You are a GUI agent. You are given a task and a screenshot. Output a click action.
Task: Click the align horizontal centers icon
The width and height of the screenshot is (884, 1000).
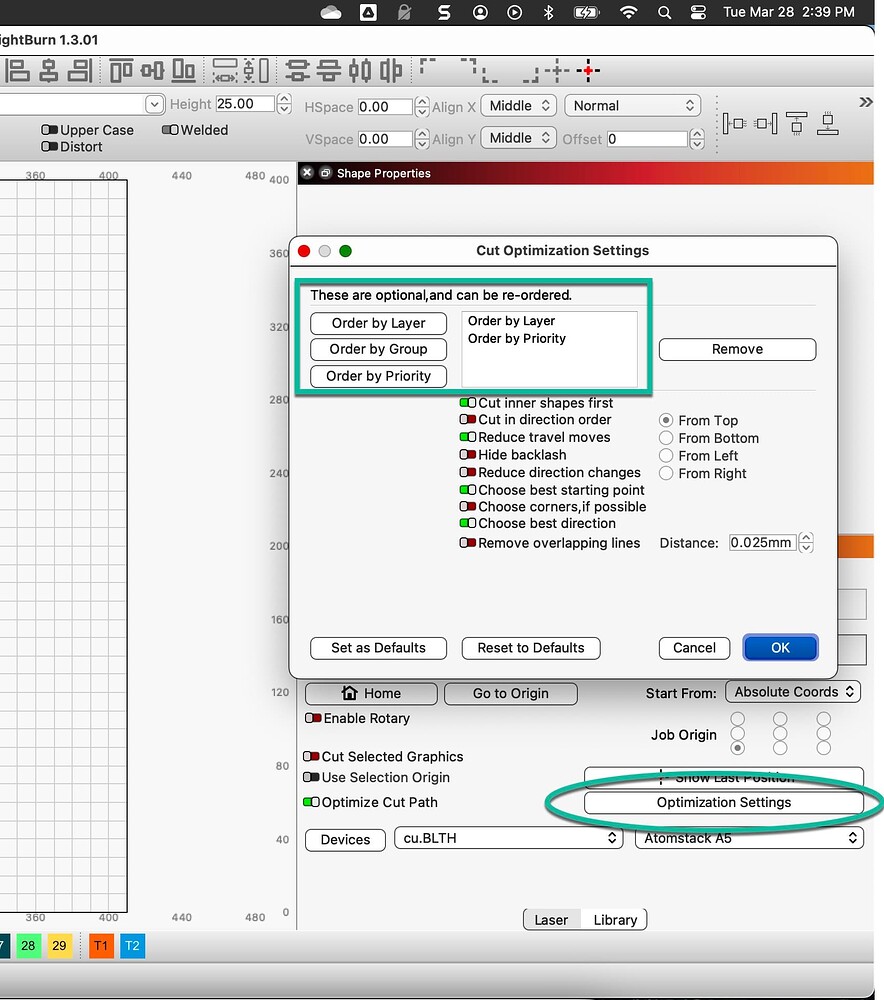click(48, 70)
